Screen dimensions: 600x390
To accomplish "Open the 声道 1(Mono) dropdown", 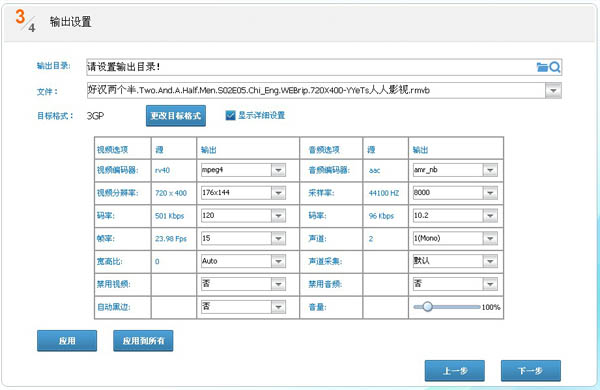I will tap(490, 239).
